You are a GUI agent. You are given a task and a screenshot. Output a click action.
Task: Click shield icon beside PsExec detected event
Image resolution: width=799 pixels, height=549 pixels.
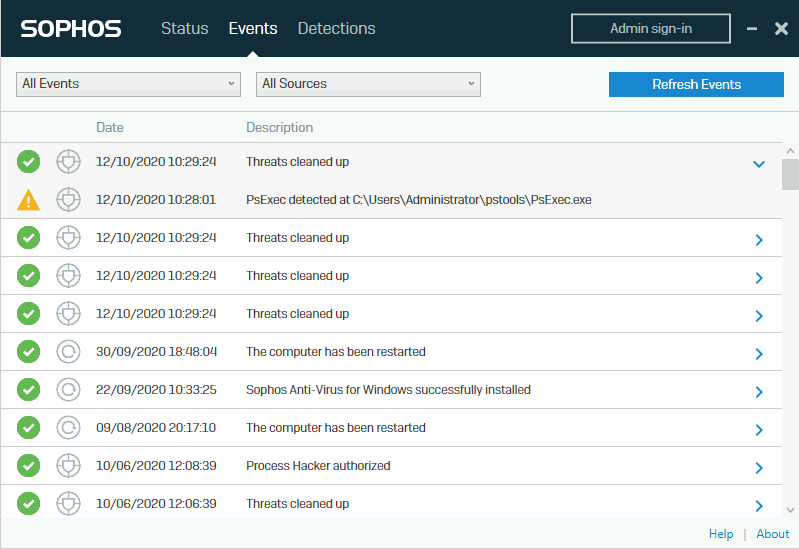click(x=68, y=200)
